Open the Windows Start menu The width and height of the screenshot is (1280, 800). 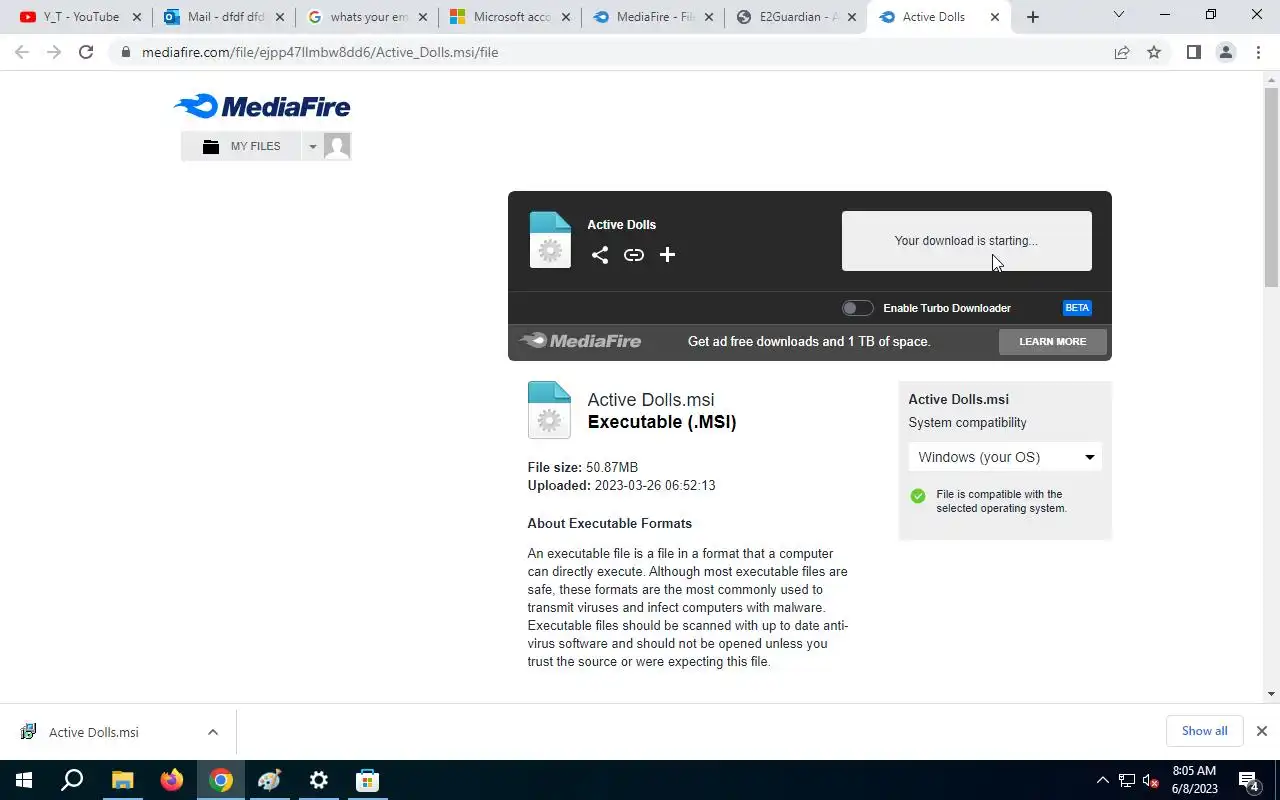[x=24, y=780]
